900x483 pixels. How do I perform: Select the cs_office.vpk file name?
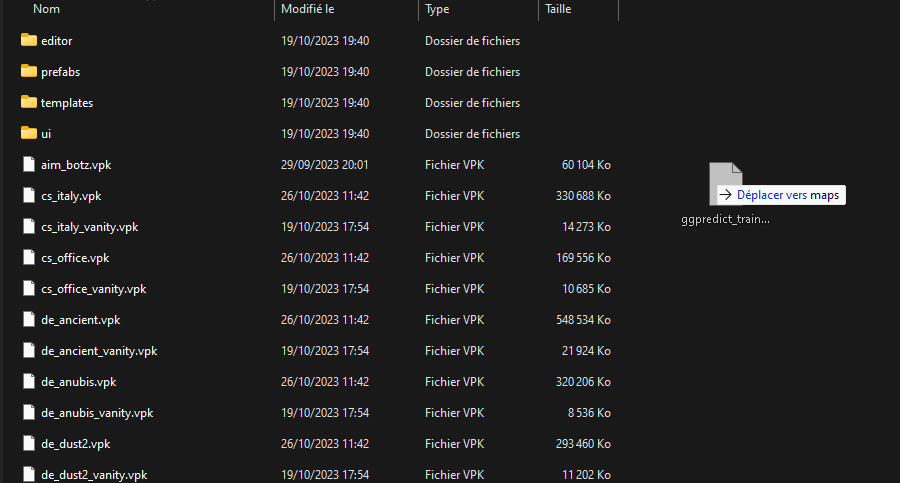pos(75,258)
